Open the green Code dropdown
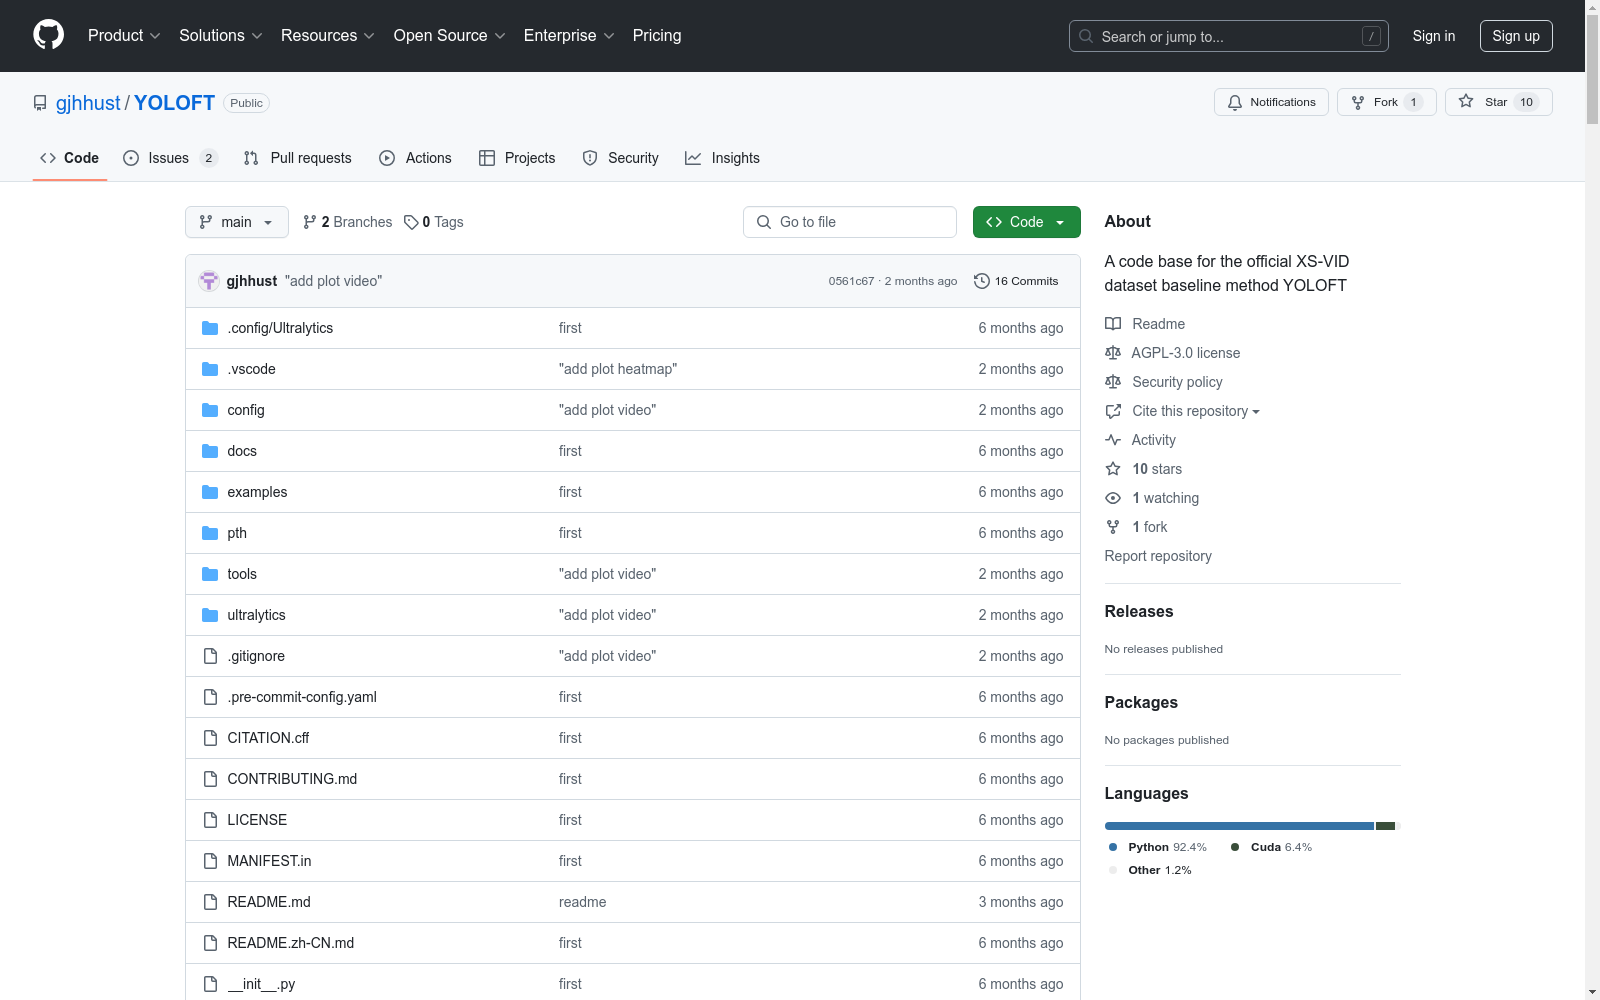1600x1000 pixels. (x=1026, y=222)
